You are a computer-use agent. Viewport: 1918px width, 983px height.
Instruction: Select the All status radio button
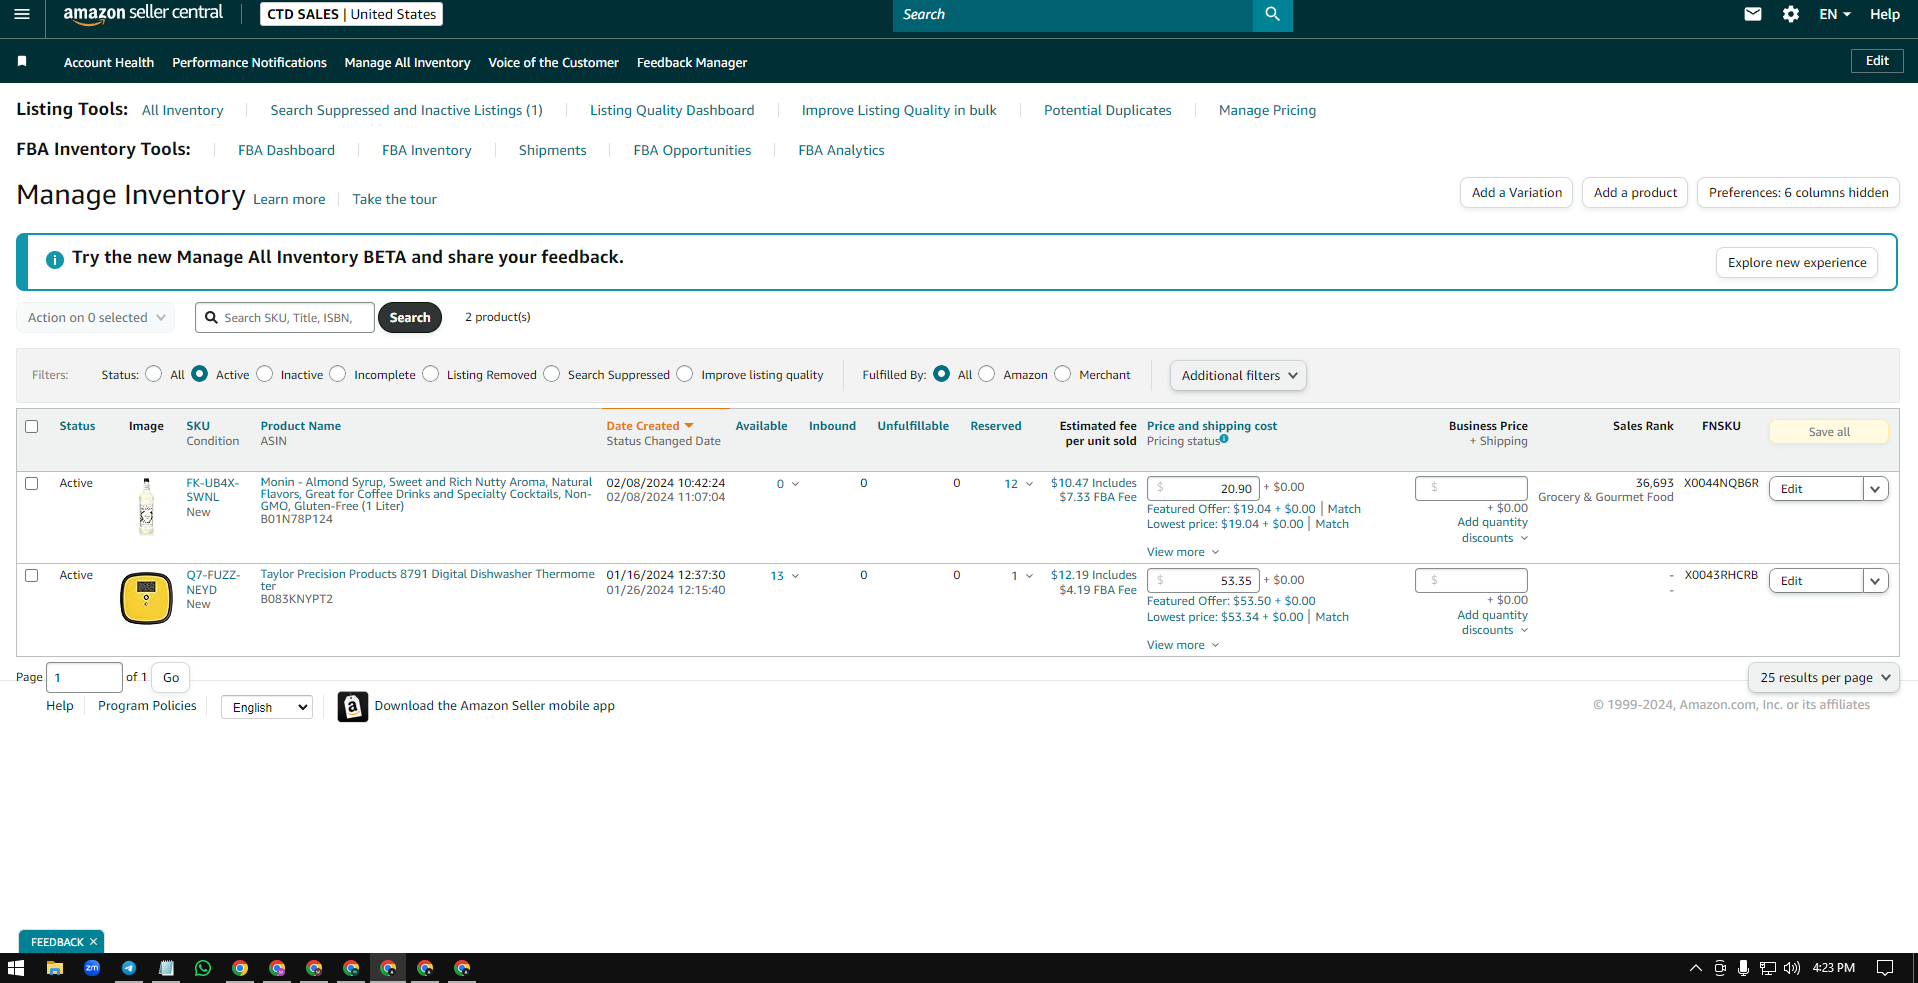[x=153, y=374]
